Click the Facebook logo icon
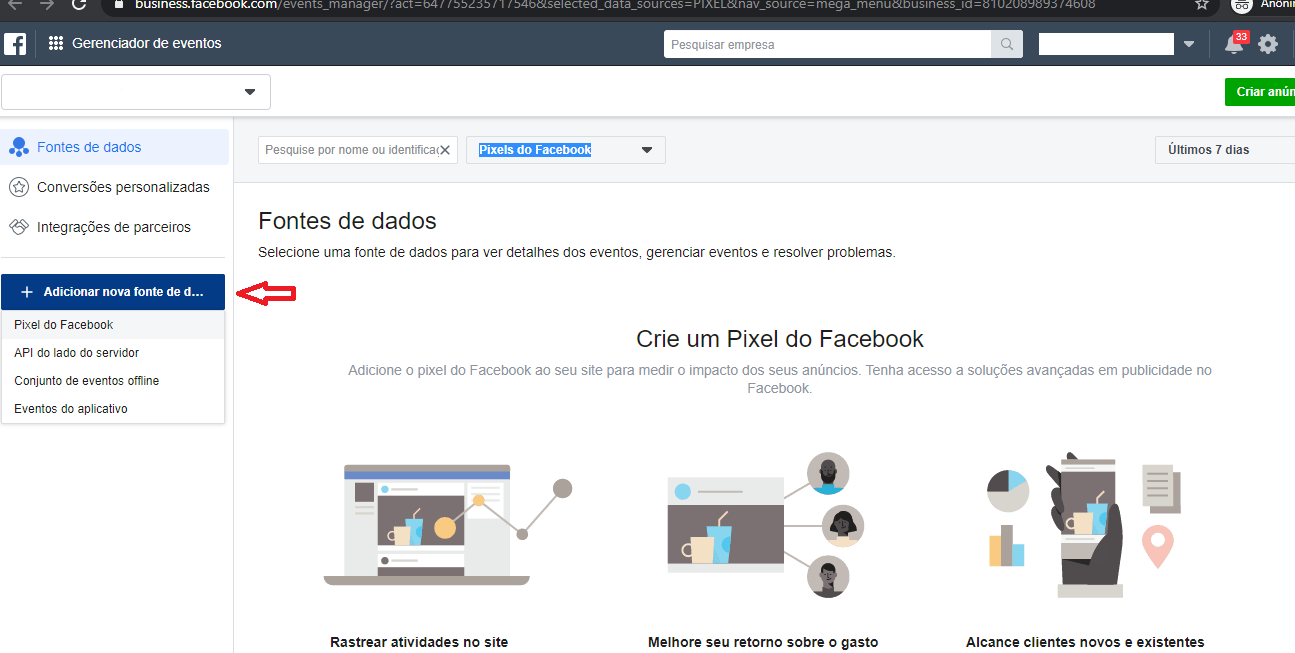This screenshot has height=653, width=1295. [x=15, y=44]
